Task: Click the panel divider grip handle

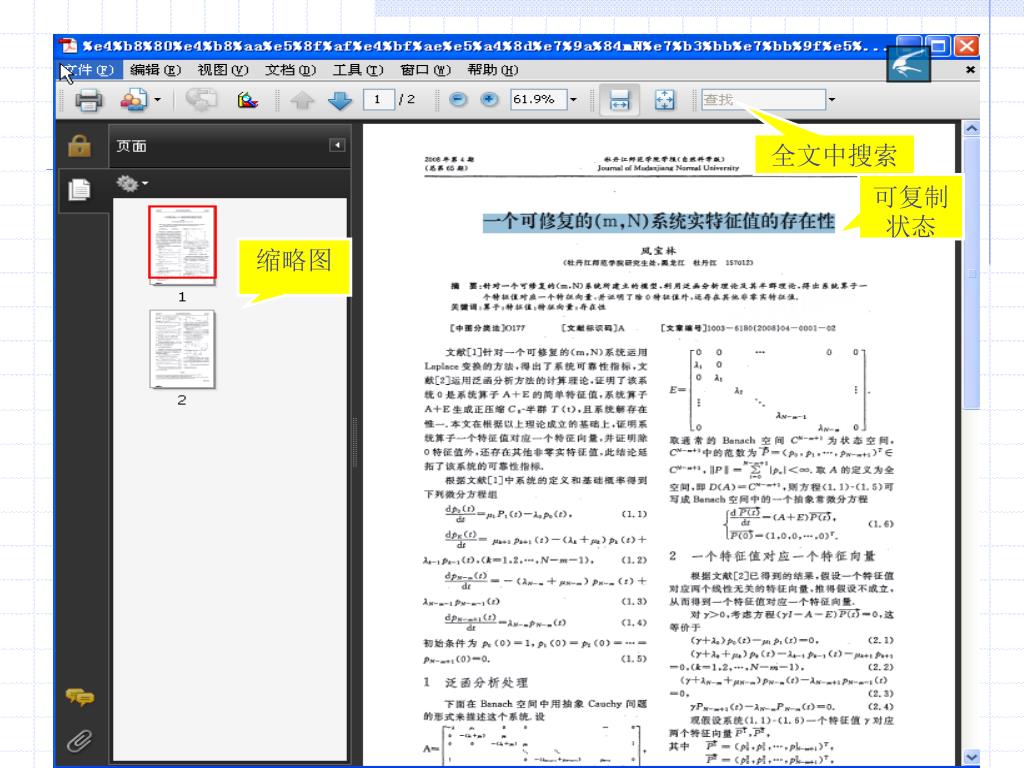Action: pos(355,442)
